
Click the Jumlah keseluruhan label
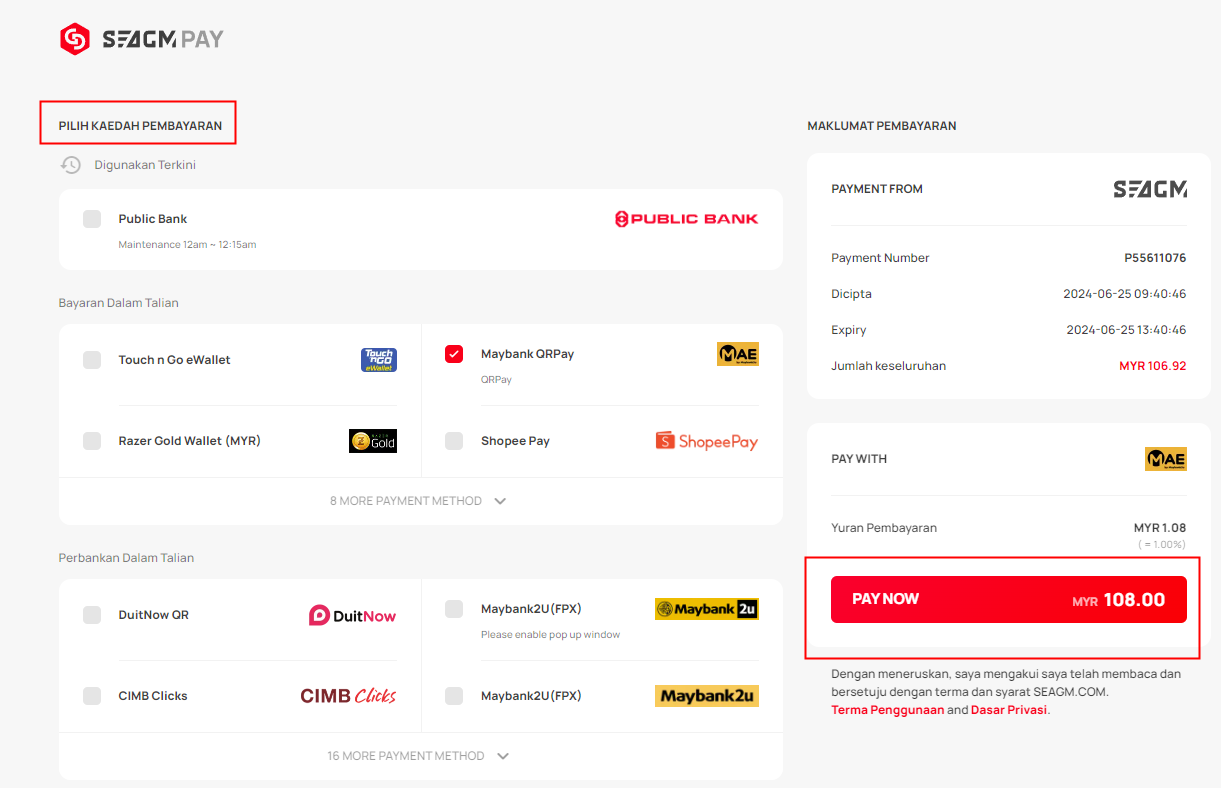[889, 366]
